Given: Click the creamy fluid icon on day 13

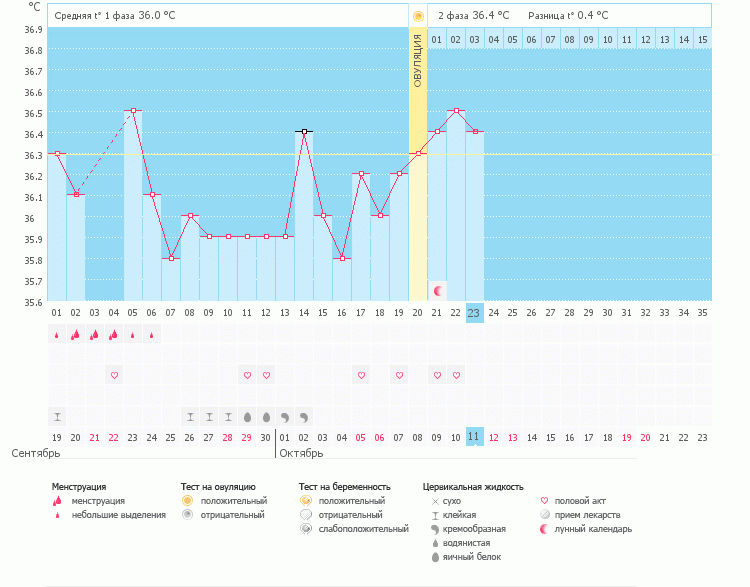Looking at the screenshot, I should pyautogui.click(x=285, y=416).
